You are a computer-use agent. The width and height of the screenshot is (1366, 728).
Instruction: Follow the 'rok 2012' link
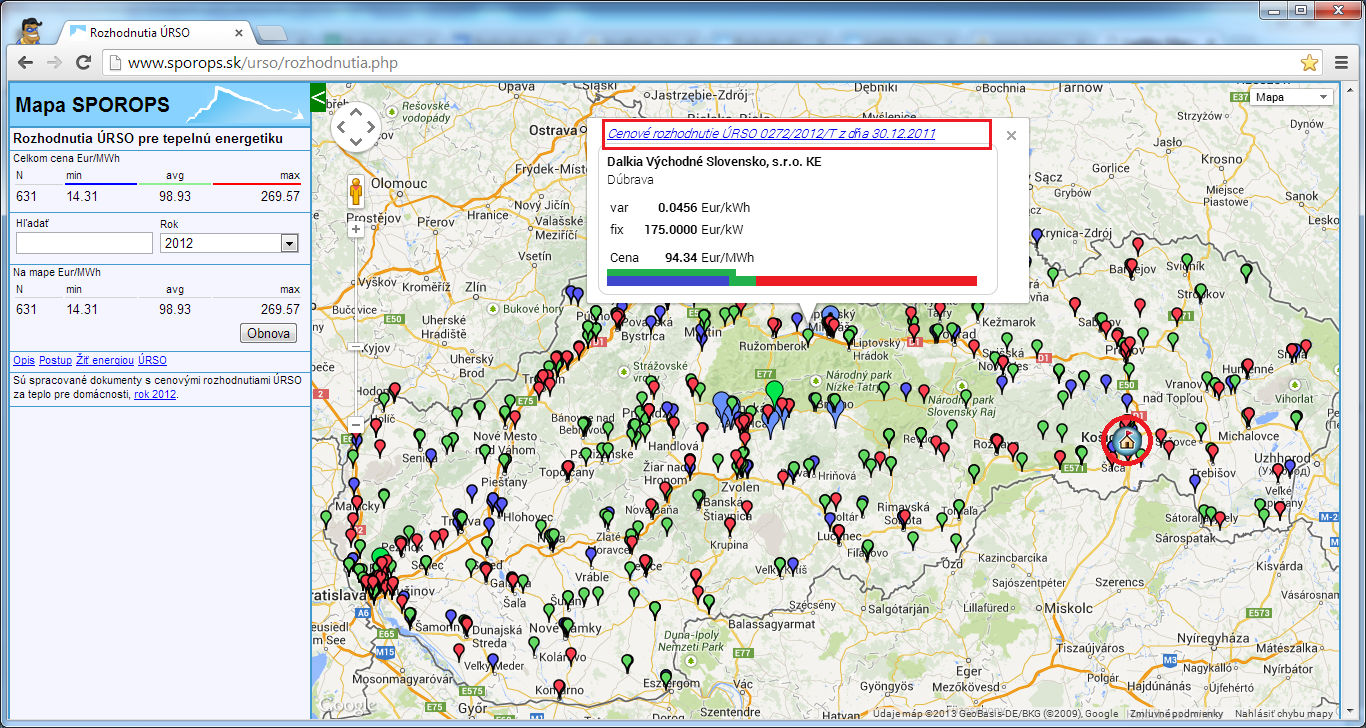155,394
